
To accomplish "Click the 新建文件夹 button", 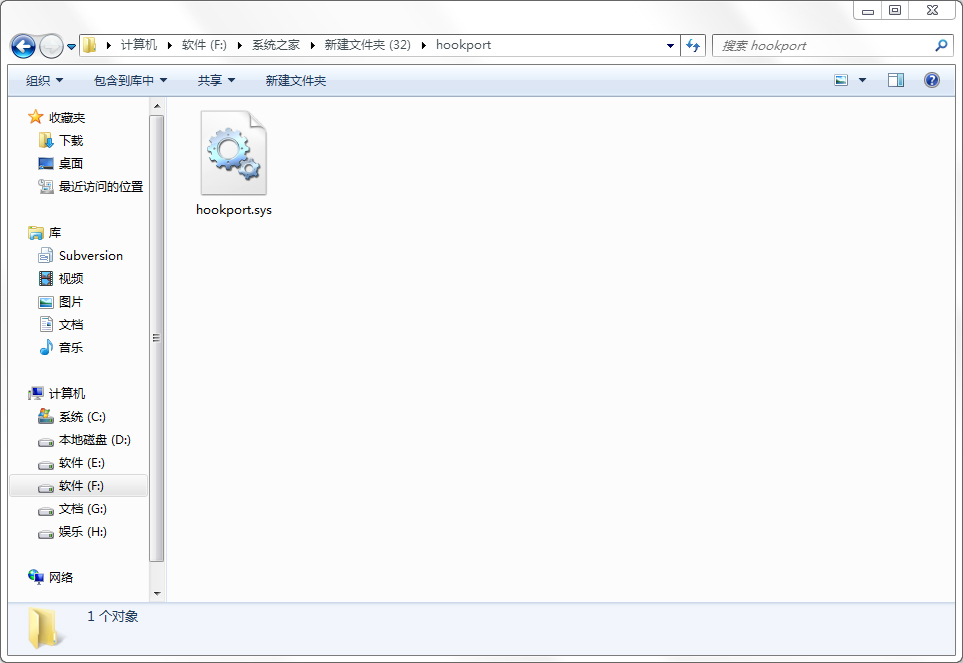I will (x=295, y=80).
